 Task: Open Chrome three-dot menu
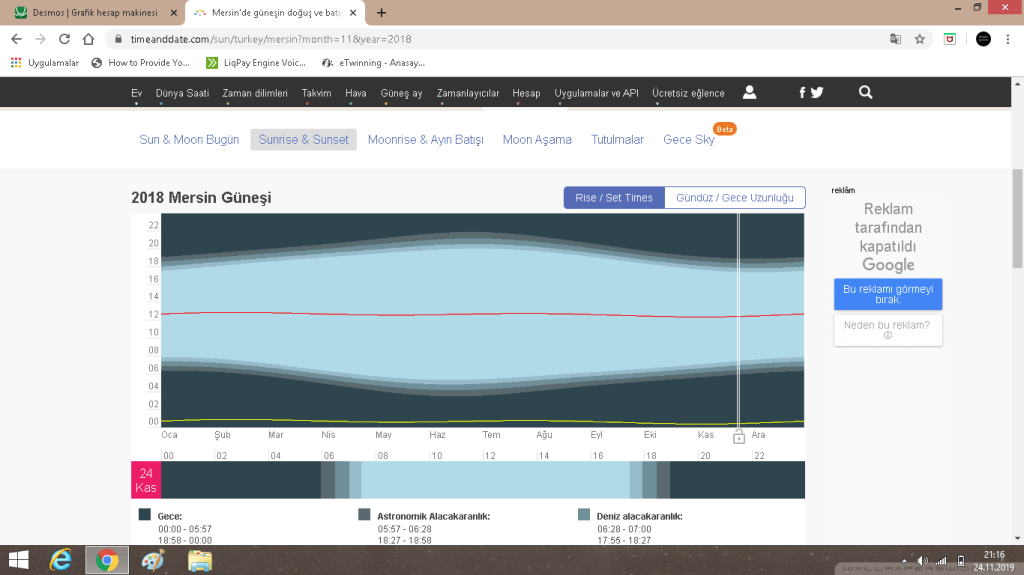pyautogui.click(x=1009, y=39)
